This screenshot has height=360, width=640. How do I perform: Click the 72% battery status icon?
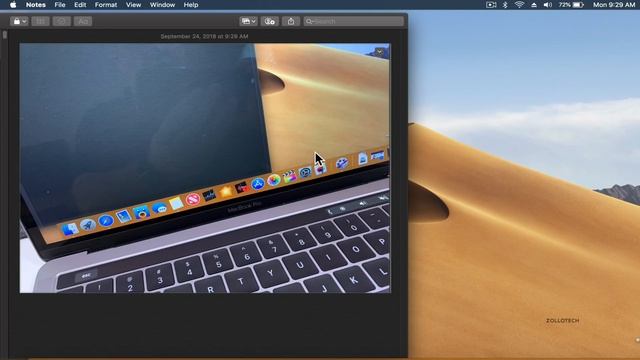571,5
